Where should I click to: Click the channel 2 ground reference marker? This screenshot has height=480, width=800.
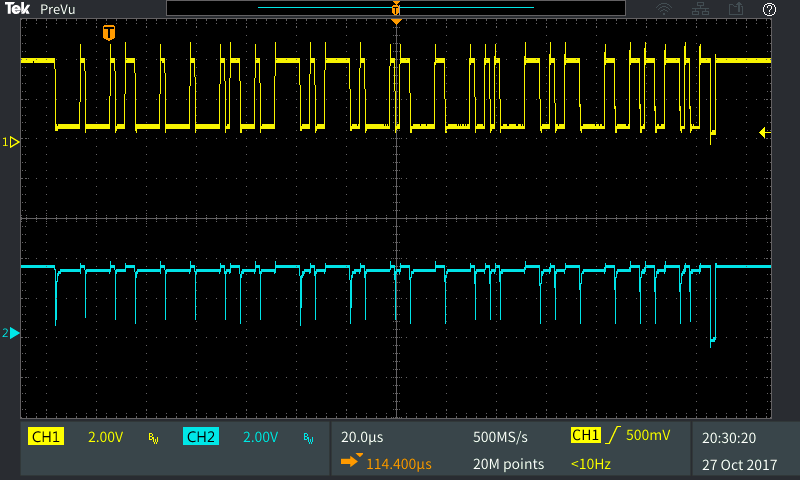coord(12,333)
